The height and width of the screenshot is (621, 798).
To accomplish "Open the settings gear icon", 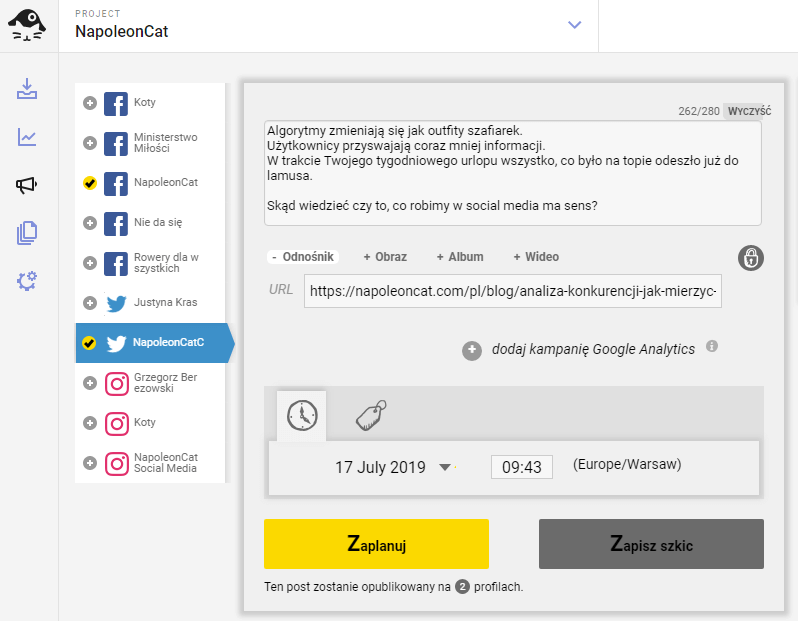I will (27, 280).
